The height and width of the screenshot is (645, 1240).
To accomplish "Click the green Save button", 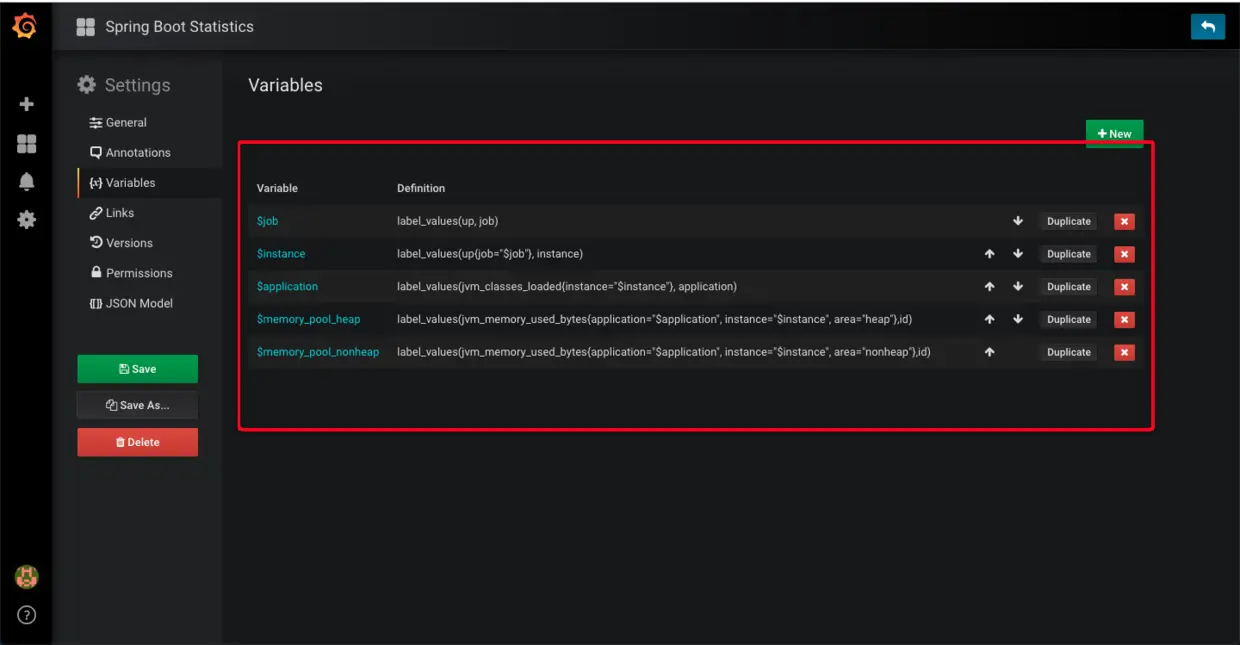I will 138,369.
